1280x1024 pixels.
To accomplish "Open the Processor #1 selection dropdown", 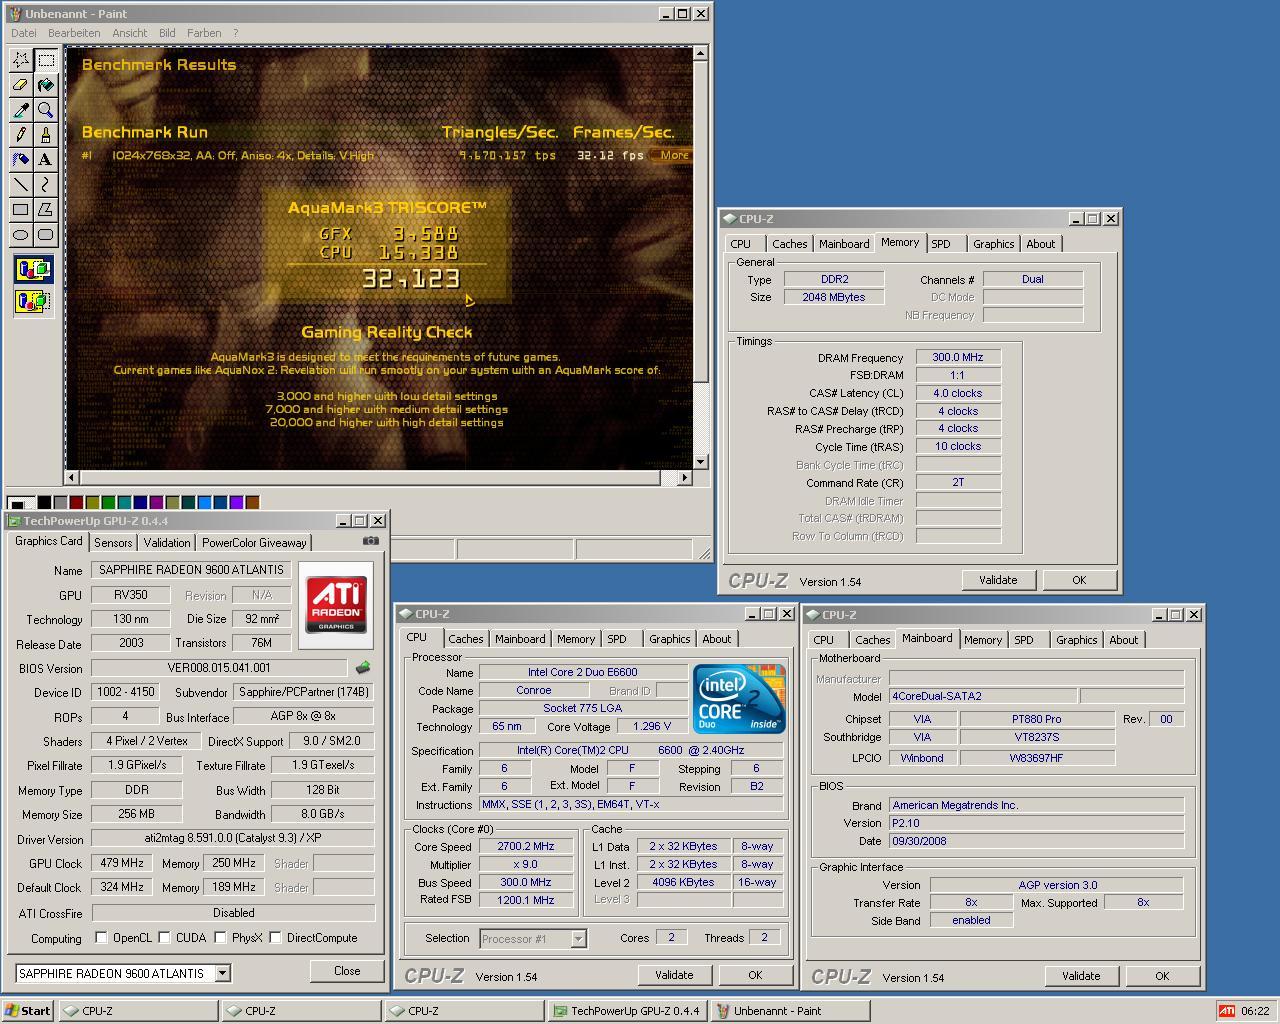I will click(x=578, y=939).
